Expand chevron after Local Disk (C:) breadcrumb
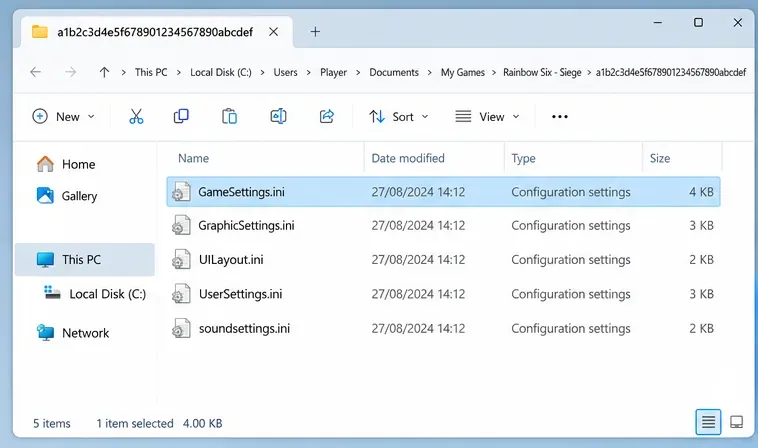 tap(262, 72)
